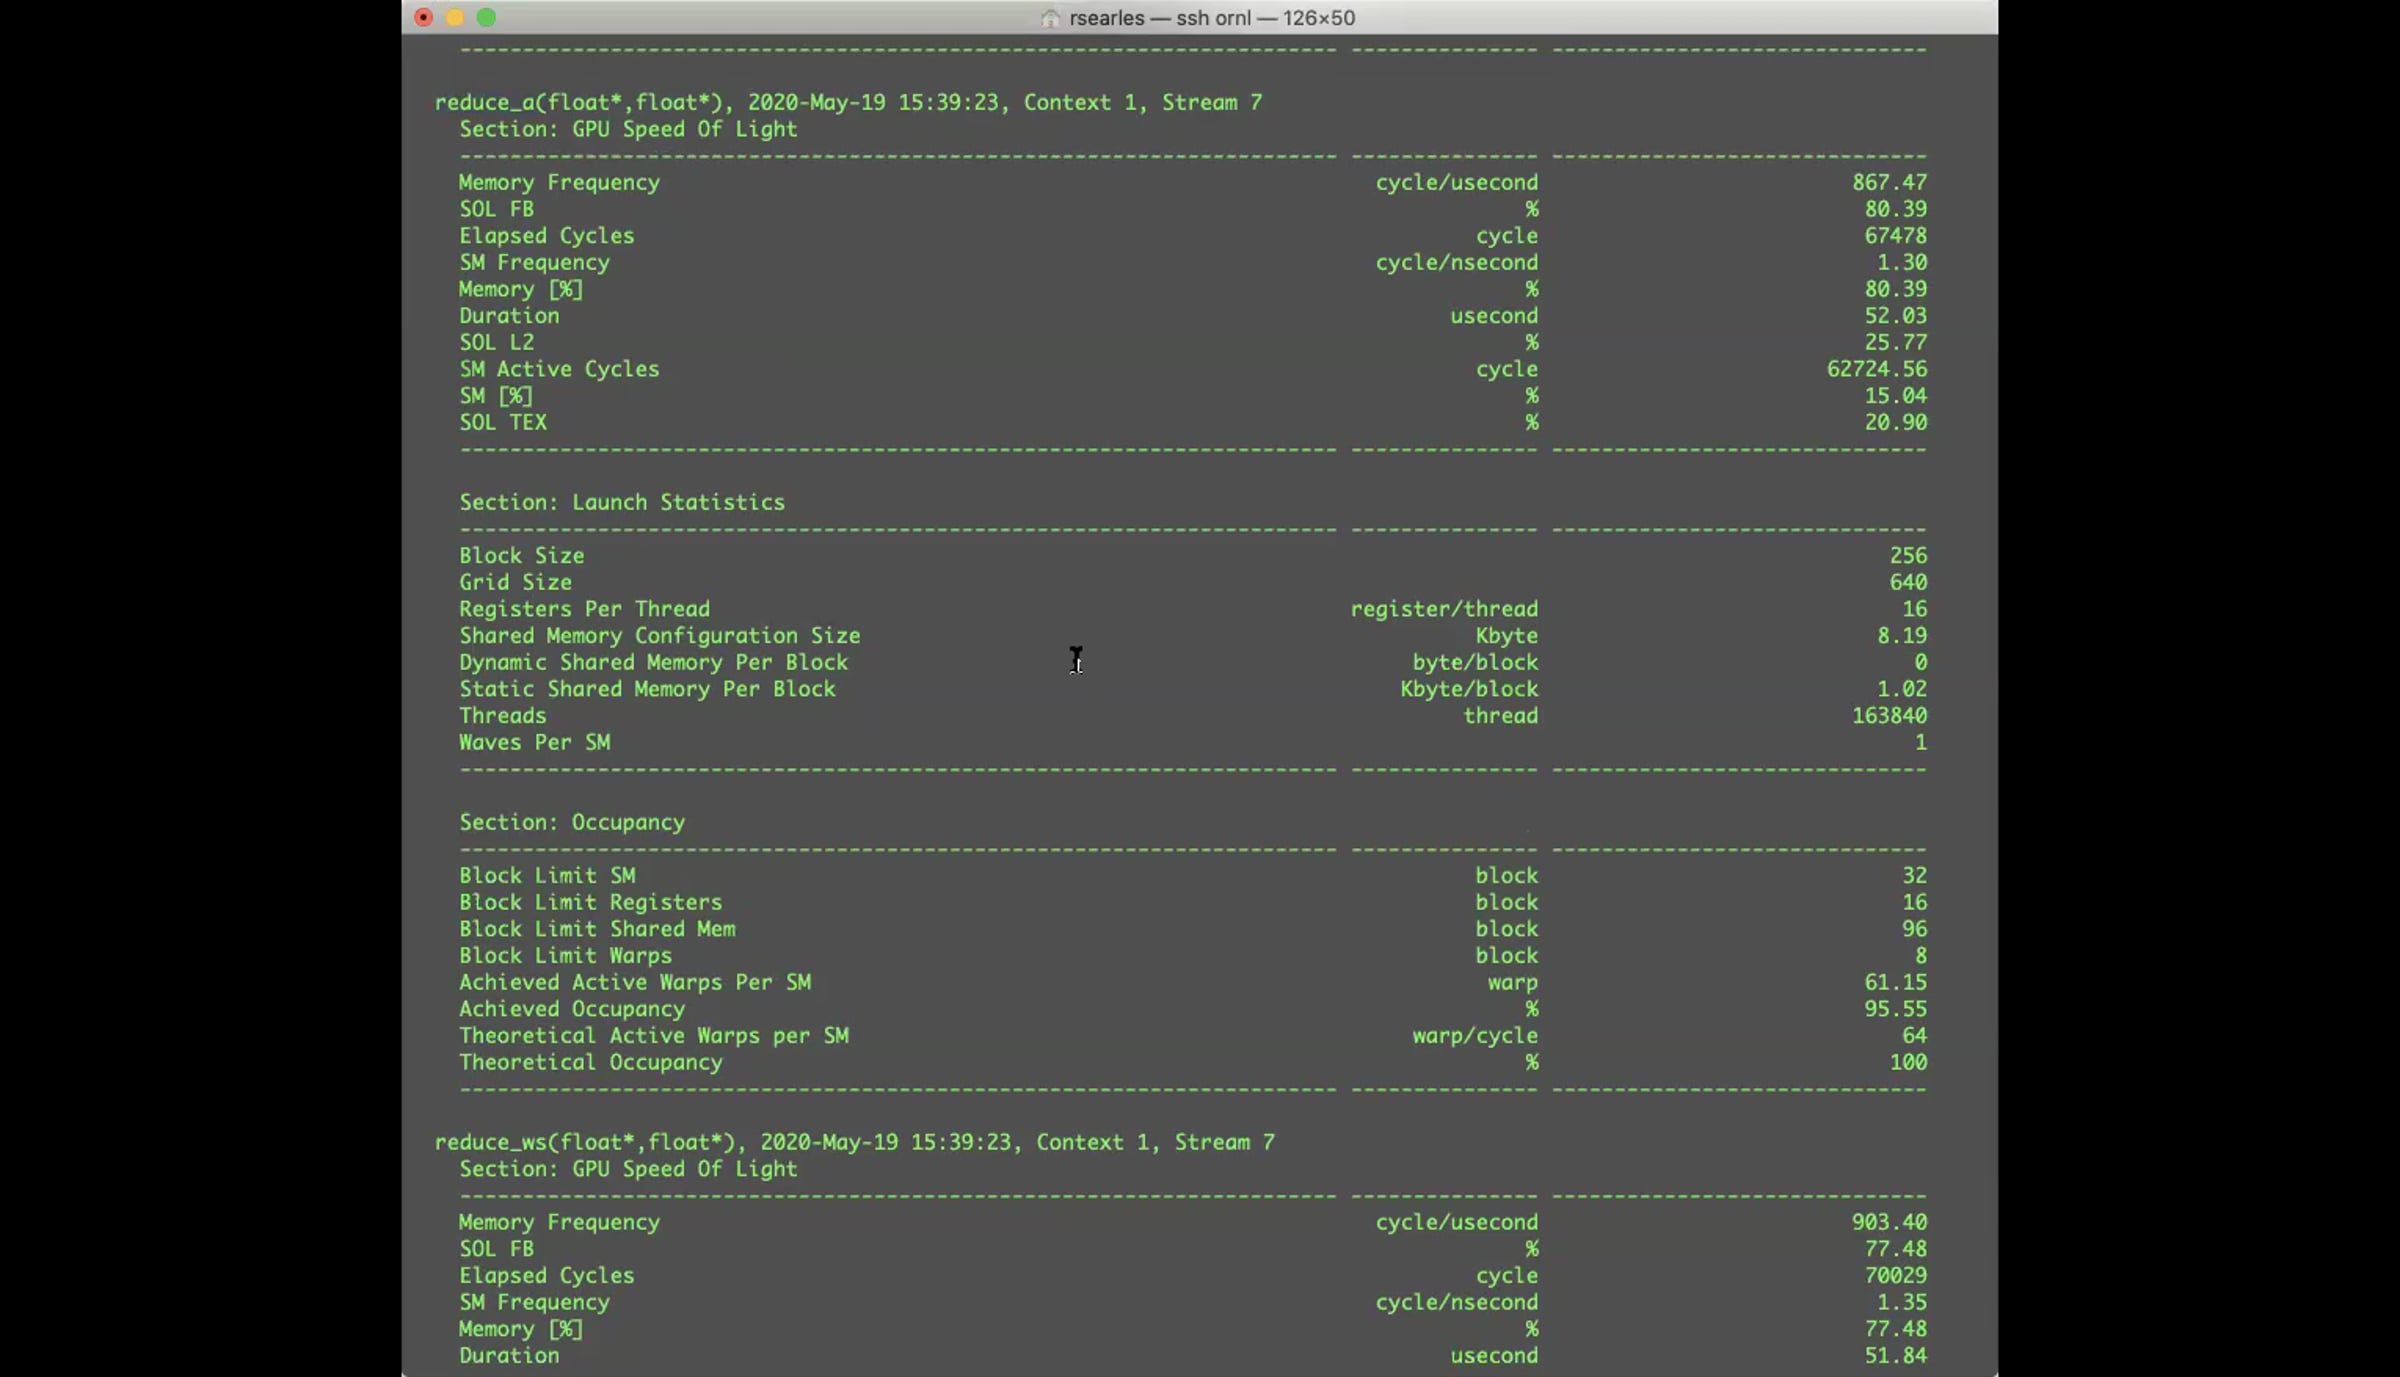Viewport: 2400px width, 1377px height.
Task: Click the 'Block Limit SM' label
Action: pos(547,876)
